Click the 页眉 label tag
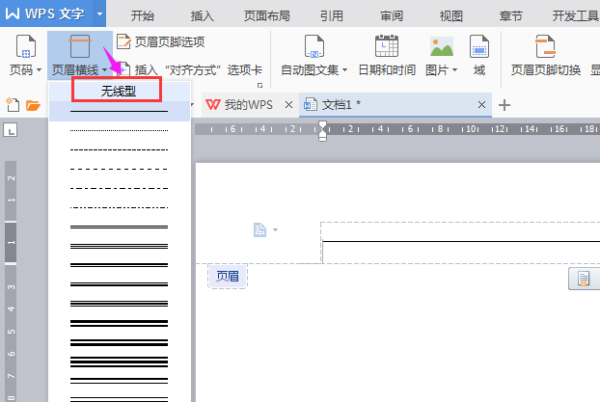 pyautogui.click(x=228, y=276)
